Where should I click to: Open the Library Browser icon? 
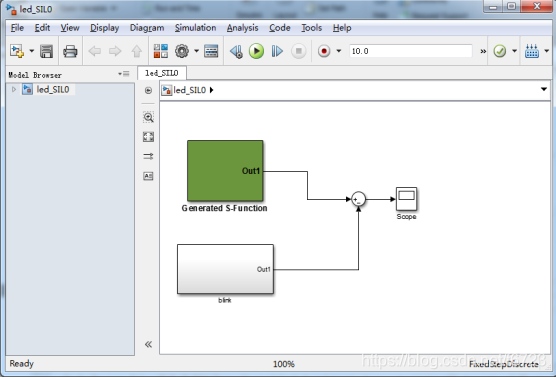pyautogui.click(x=161, y=51)
